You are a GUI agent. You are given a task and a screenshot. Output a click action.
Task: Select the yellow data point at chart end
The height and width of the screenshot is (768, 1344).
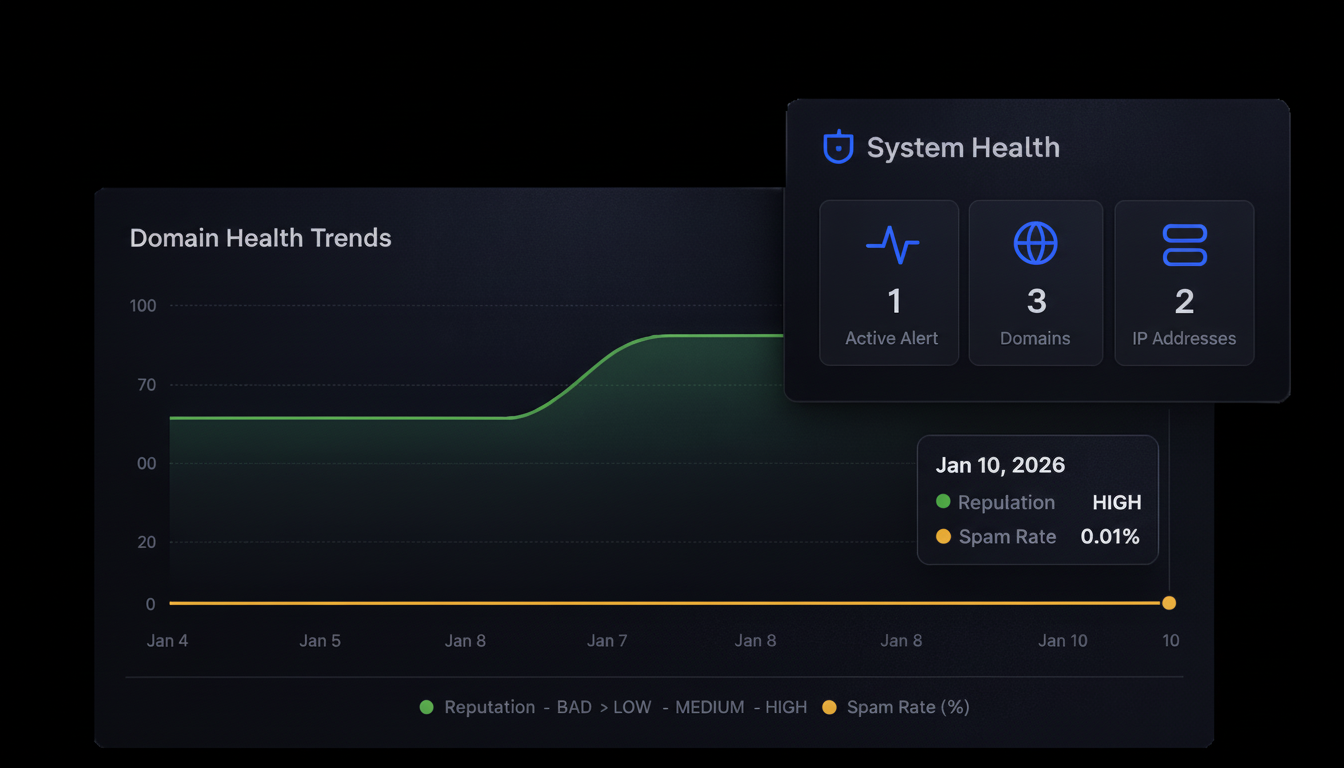[x=1168, y=603]
